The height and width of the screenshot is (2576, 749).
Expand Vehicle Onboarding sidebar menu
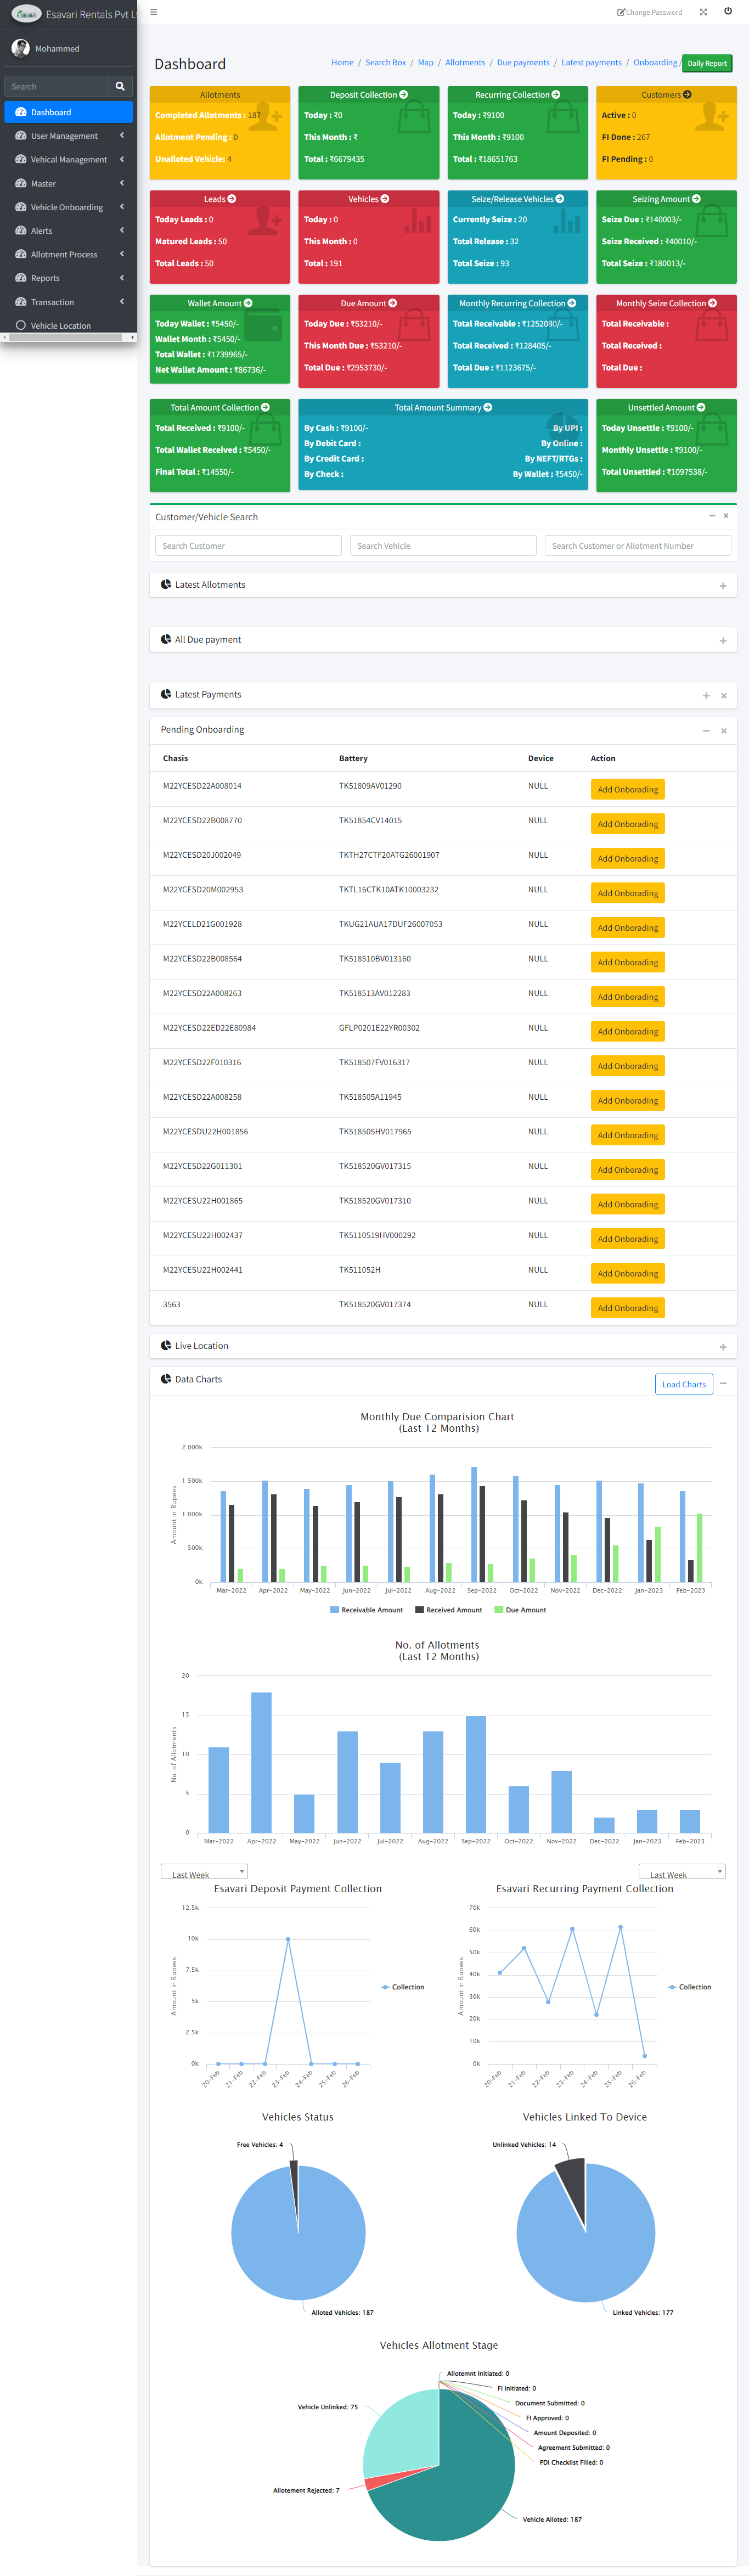[68, 207]
